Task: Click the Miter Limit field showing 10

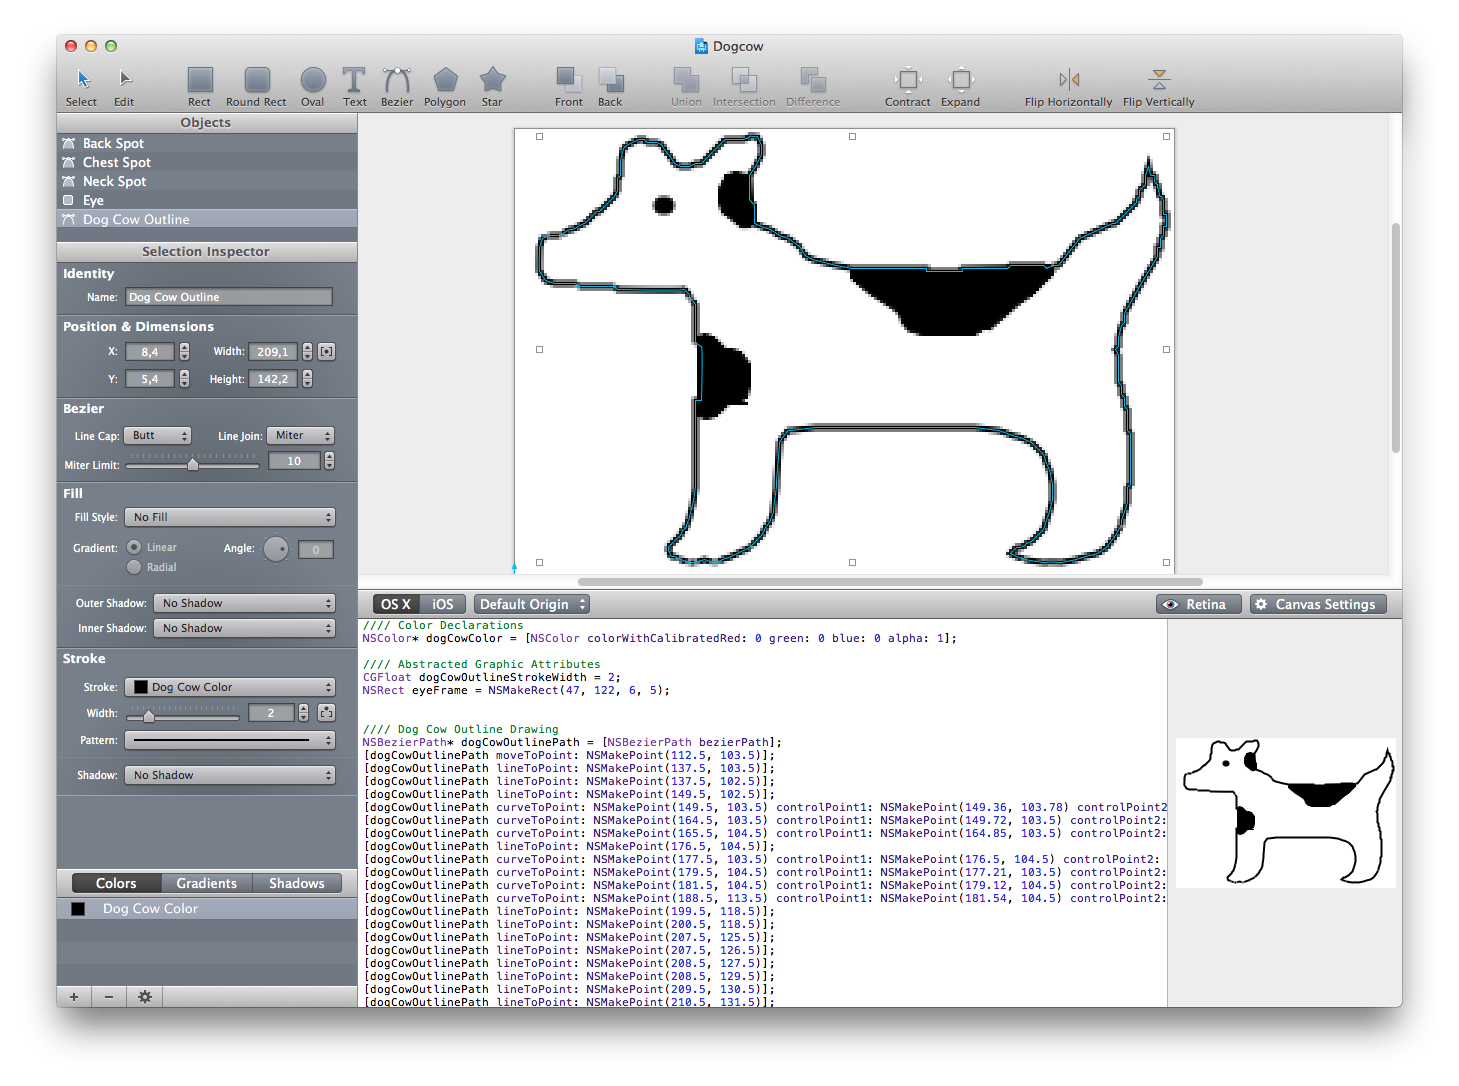Action: click(x=294, y=461)
